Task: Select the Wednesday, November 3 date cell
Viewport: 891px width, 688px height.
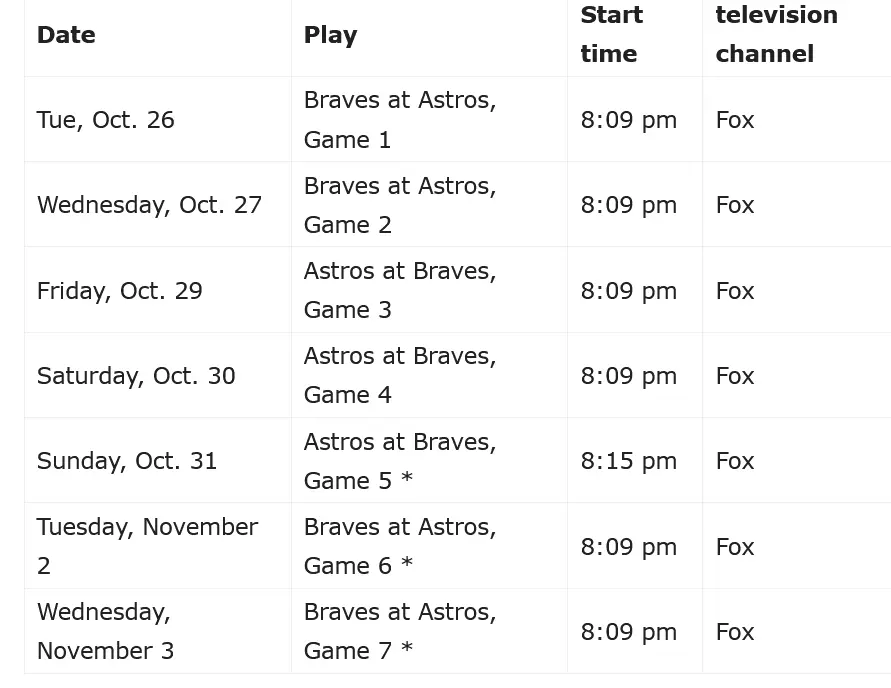Action: [x=105, y=631]
